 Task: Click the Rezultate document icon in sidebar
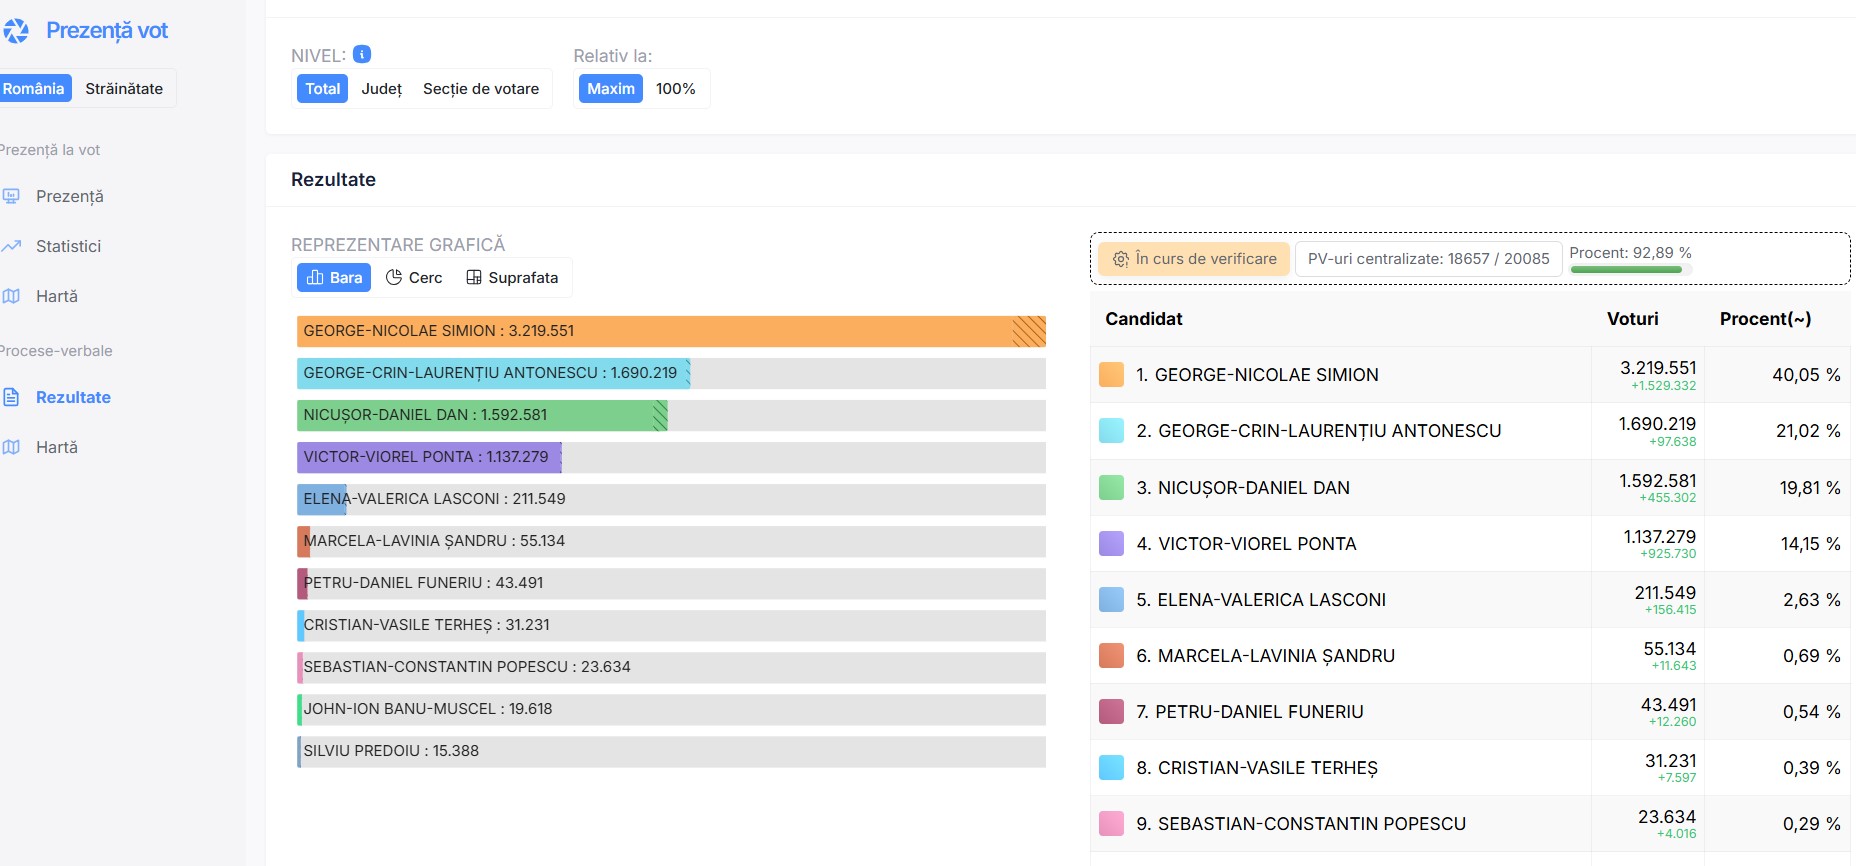(12, 397)
